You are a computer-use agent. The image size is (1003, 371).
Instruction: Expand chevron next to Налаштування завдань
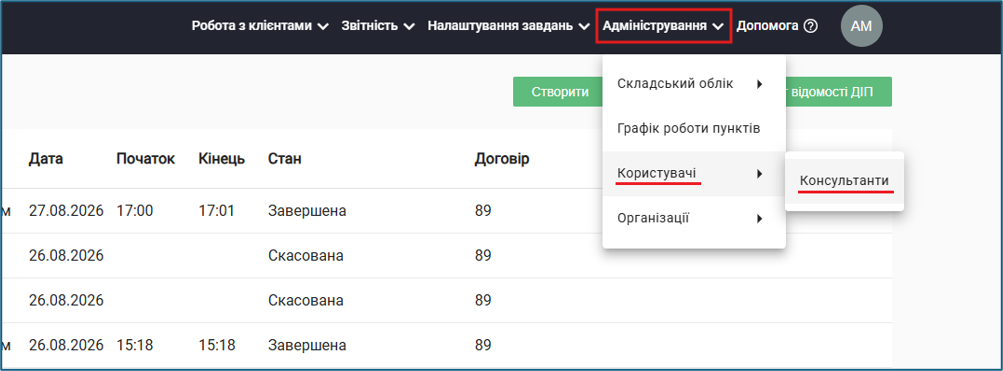pyautogui.click(x=583, y=27)
